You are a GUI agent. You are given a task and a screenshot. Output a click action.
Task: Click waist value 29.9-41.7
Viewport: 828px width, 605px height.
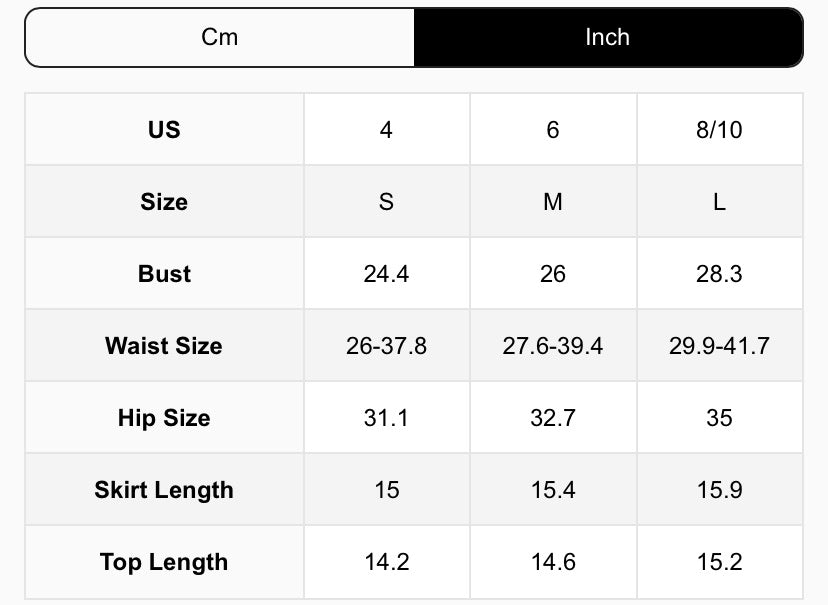[719, 346]
